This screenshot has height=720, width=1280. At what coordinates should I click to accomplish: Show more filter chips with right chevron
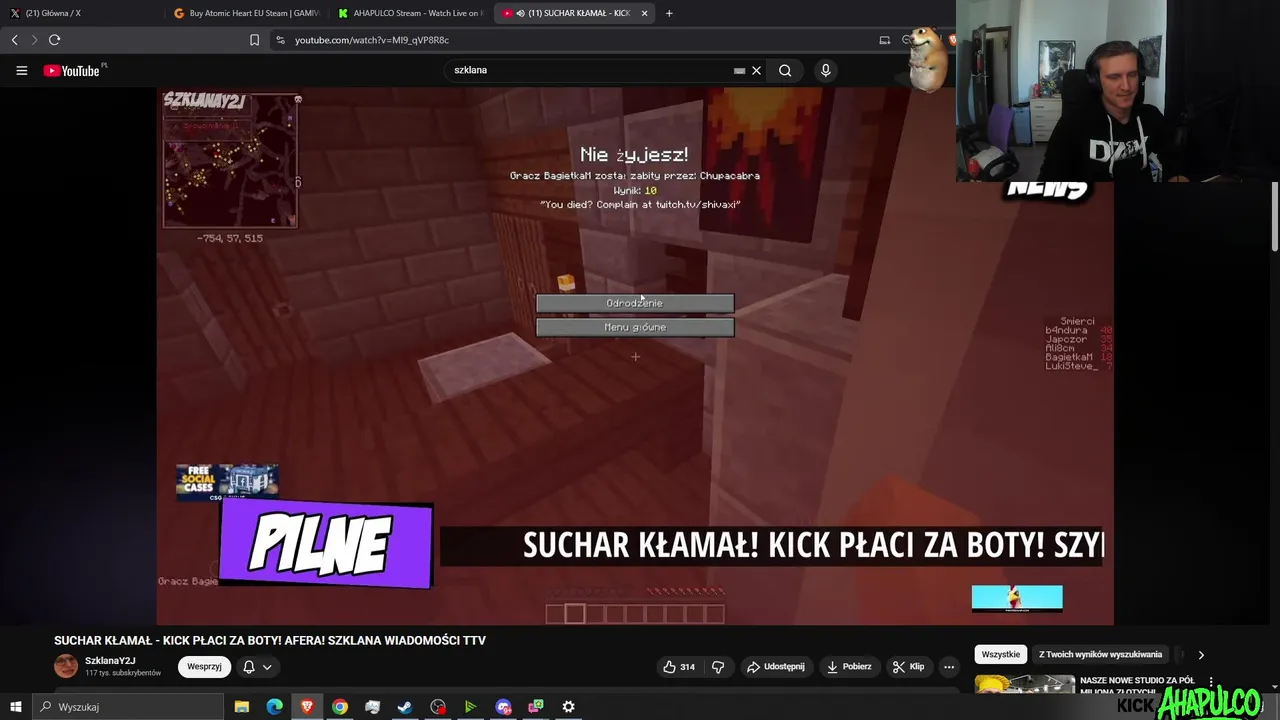[x=1201, y=655]
